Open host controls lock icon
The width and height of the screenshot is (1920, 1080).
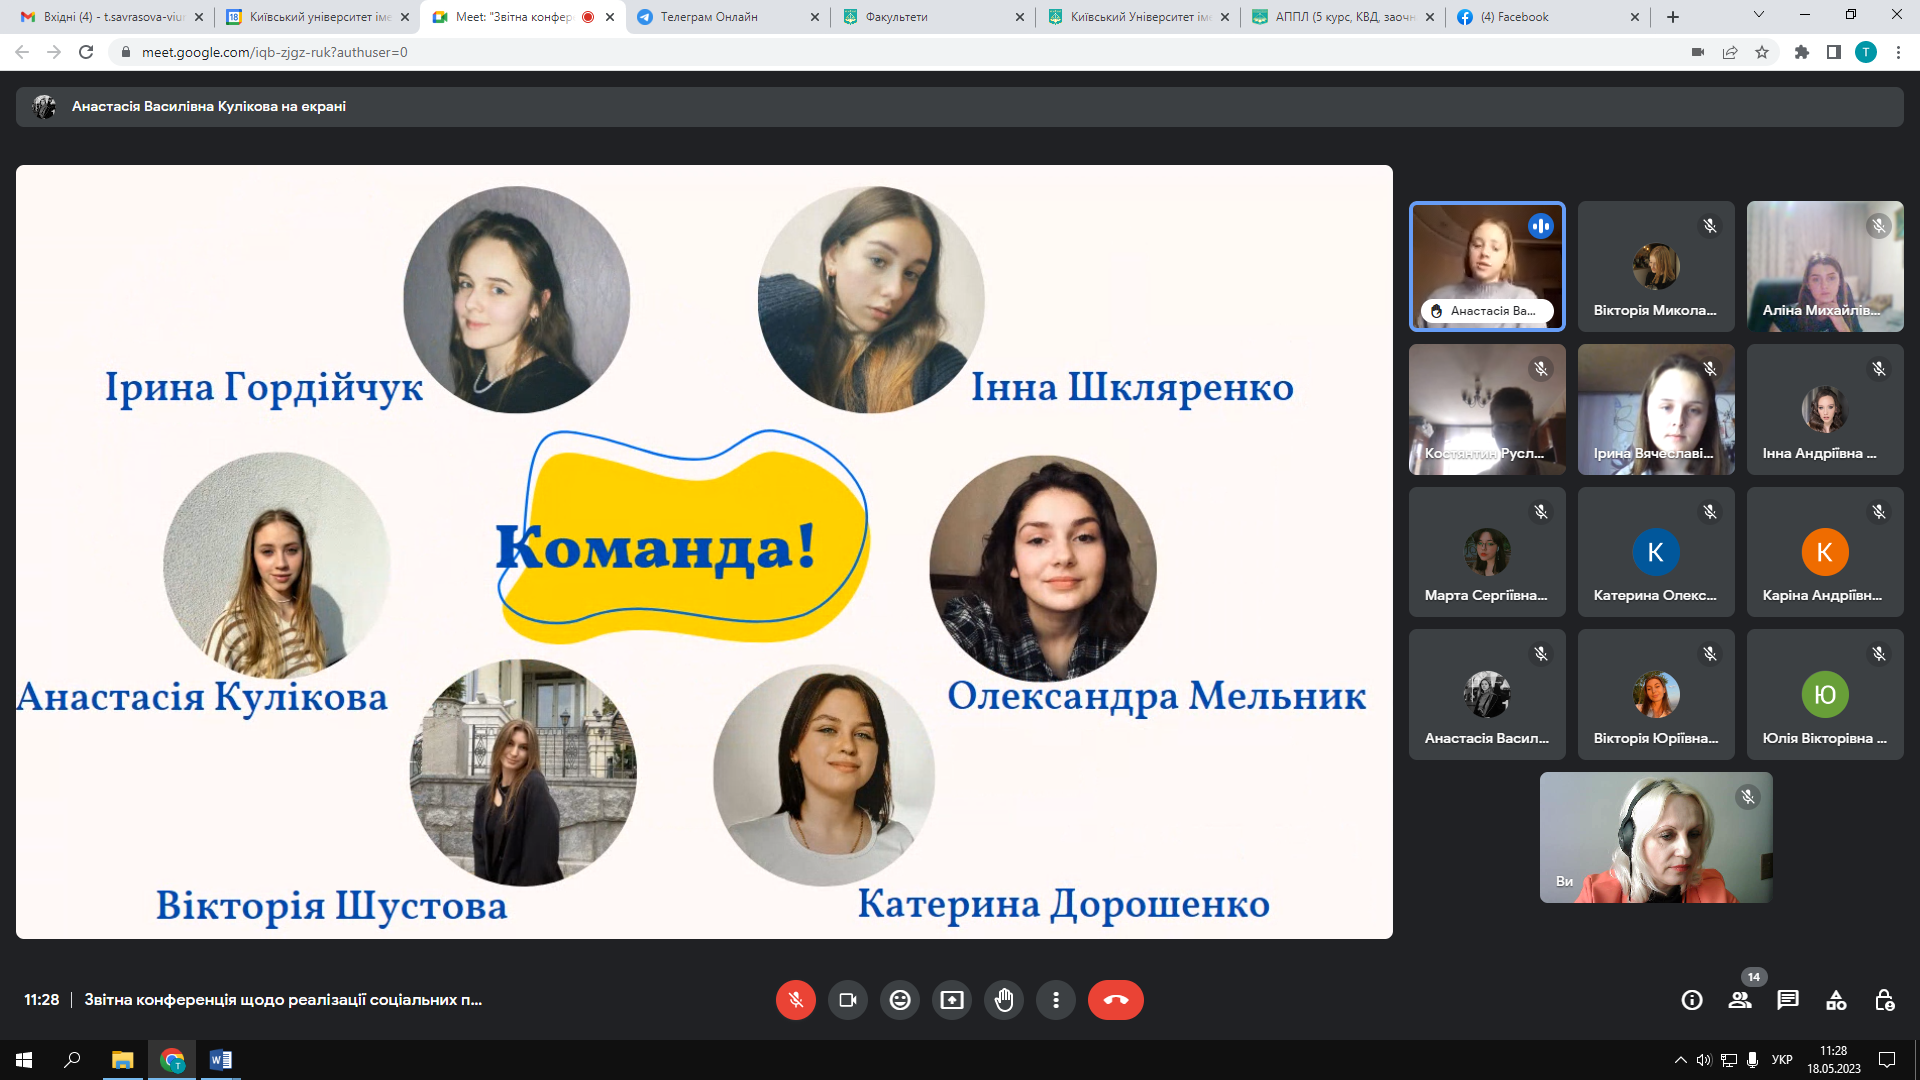tap(1884, 1000)
